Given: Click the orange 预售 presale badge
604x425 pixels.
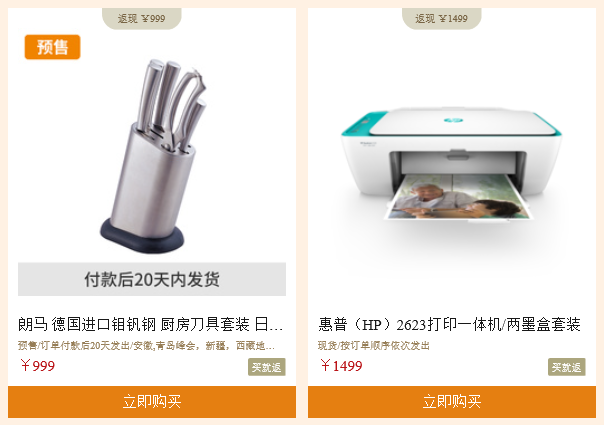Looking at the screenshot, I should (x=52, y=47).
